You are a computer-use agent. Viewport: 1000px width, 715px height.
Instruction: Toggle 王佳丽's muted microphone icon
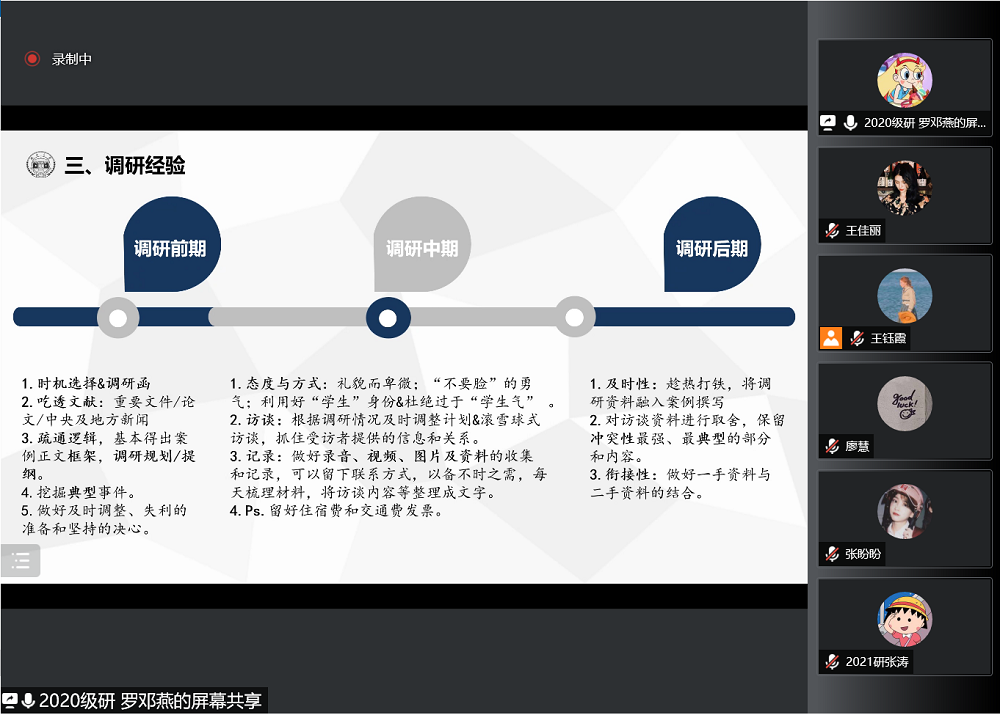point(831,230)
